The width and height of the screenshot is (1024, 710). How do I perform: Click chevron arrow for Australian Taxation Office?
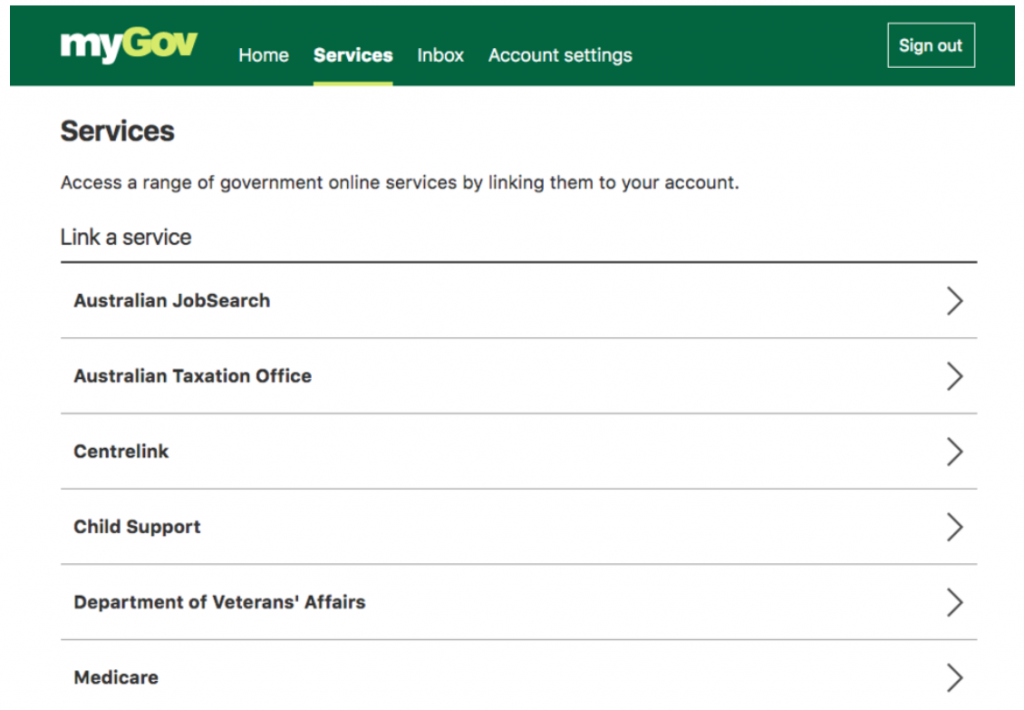click(x=955, y=376)
